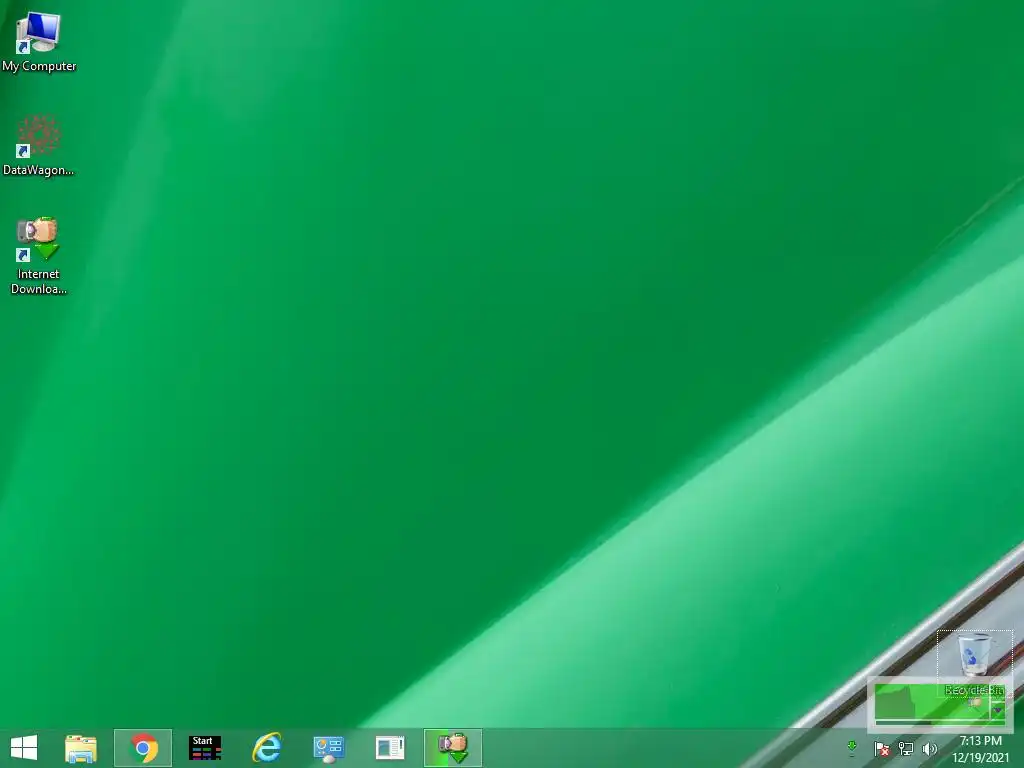Switch to Google Chrome in the taskbar
The height and width of the screenshot is (768, 1024).
[143, 748]
